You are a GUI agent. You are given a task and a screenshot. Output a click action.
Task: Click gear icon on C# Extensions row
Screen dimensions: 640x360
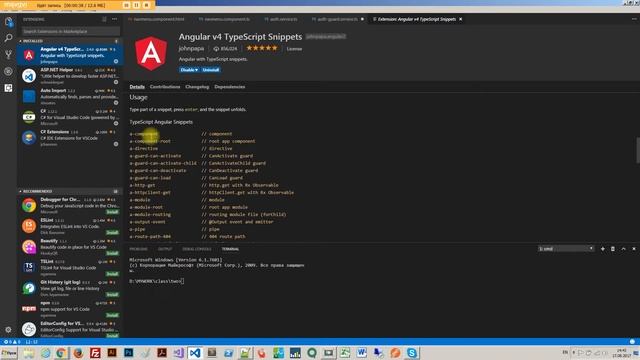click(116, 144)
